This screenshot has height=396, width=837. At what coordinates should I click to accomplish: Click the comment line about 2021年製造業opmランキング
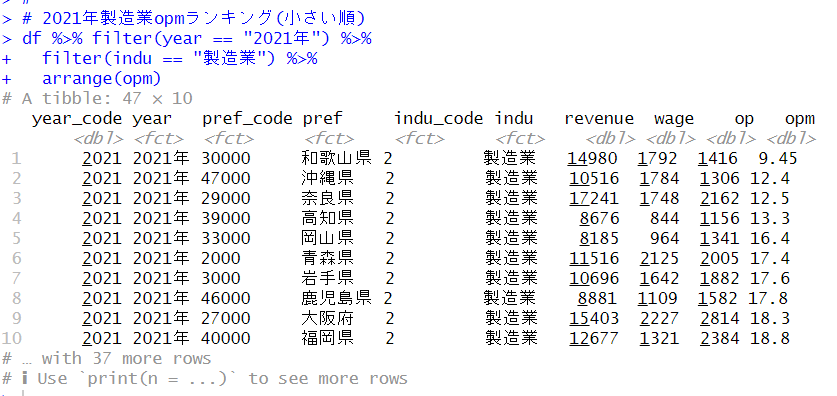tap(193, 18)
